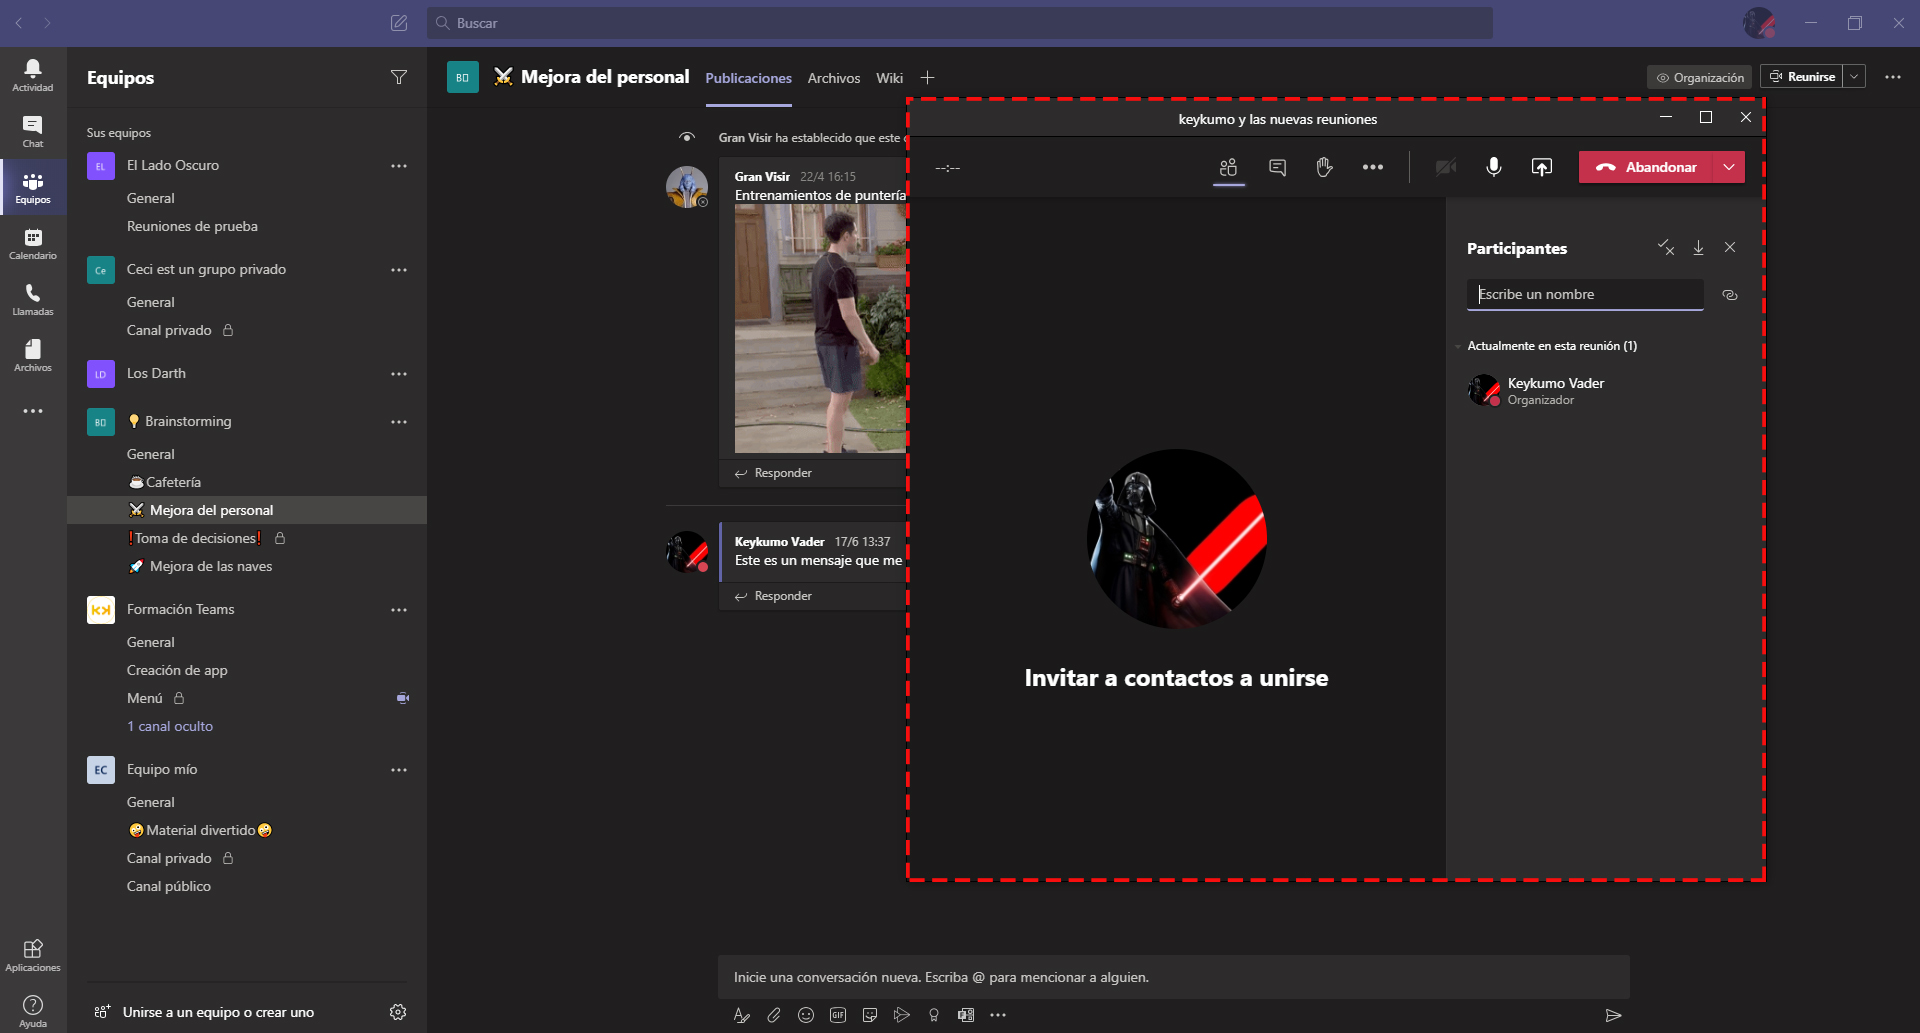Viewport: 1920px width, 1033px height.
Task: Click the new conversation message box
Action: click(1174, 977)
